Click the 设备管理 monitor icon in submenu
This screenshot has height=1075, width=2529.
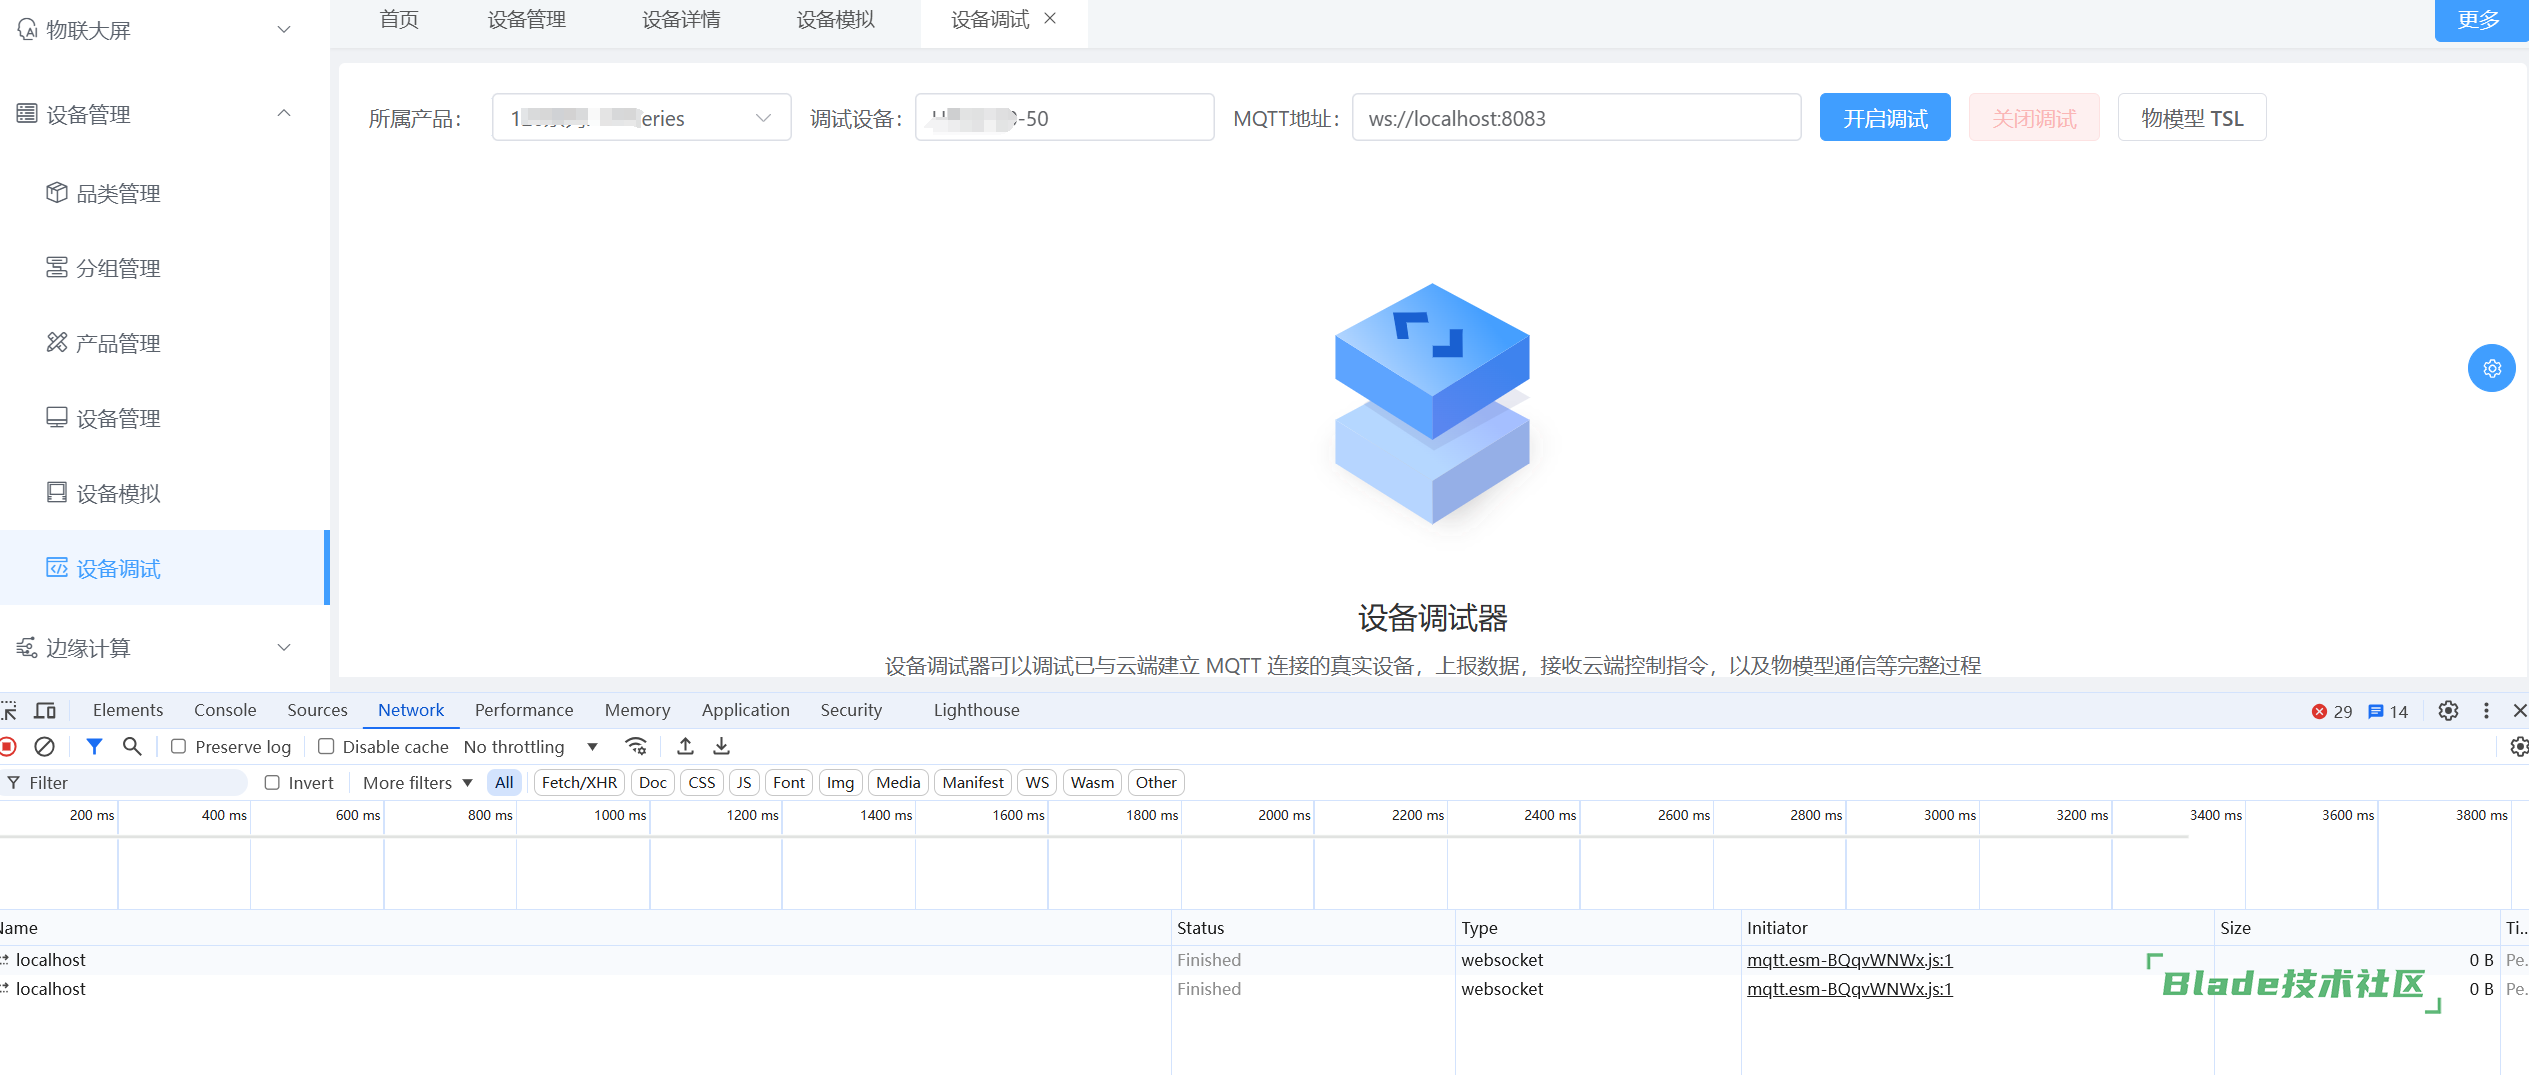(x=57, y=417)
